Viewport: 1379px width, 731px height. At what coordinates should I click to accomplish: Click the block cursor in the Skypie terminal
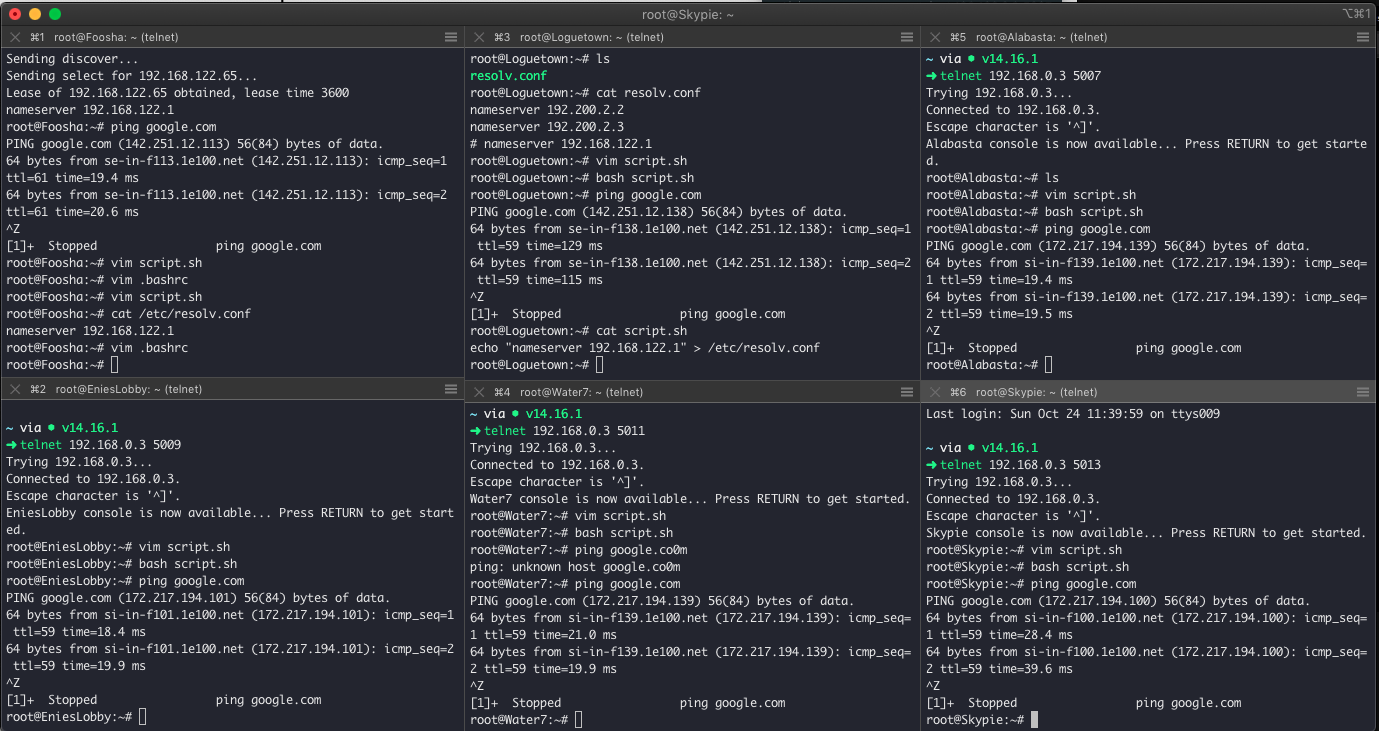(x=1037, y=719)
